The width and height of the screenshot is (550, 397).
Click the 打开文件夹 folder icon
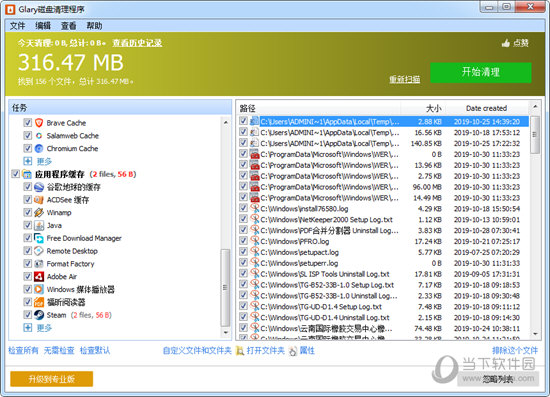click(x=240, y=350)
